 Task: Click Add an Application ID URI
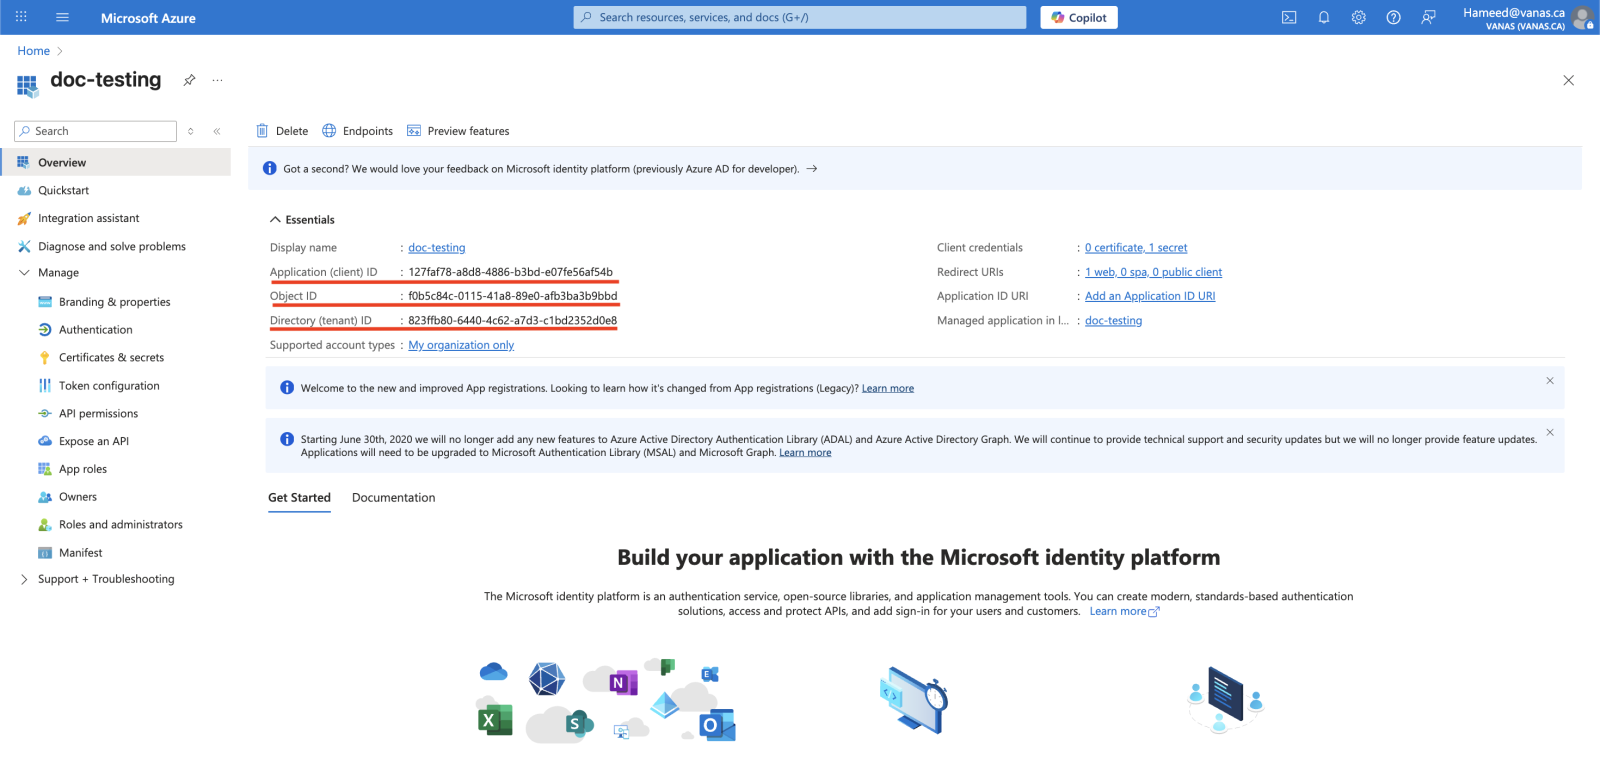pyautogui.click(x=1150, y=296)
